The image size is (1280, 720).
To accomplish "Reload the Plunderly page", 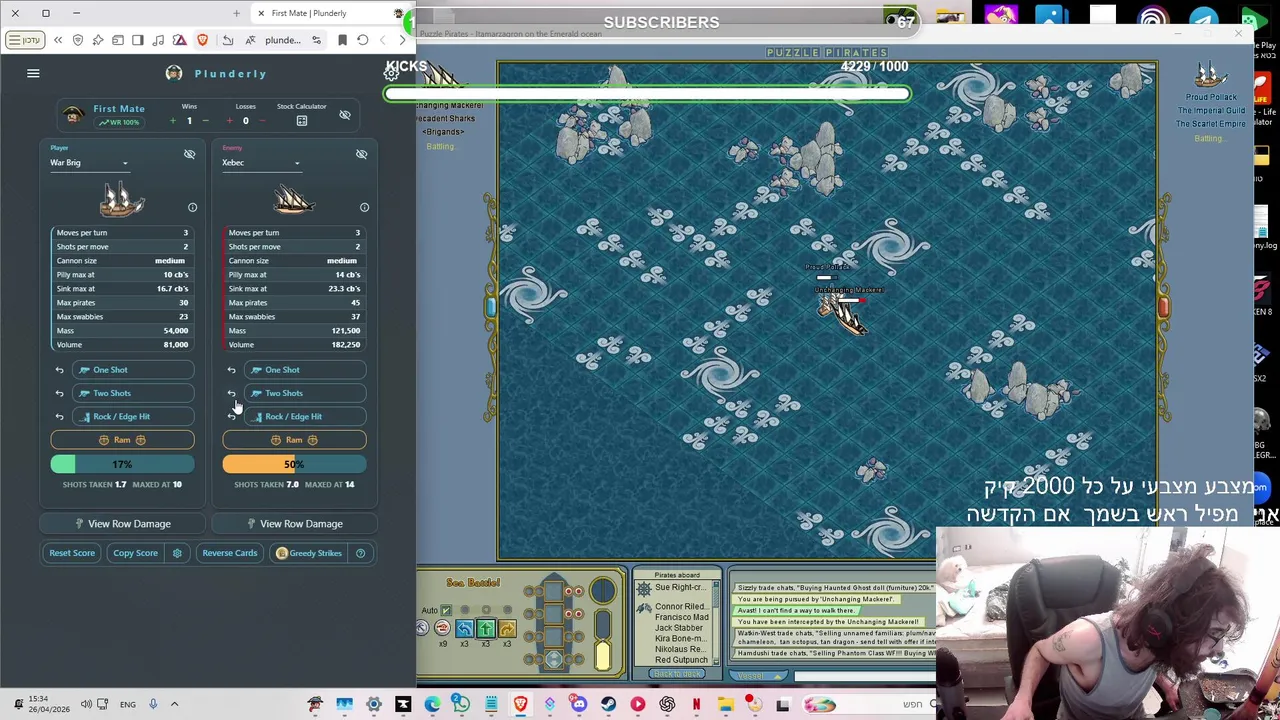I will pyautogui.click(x=362, y=40).
